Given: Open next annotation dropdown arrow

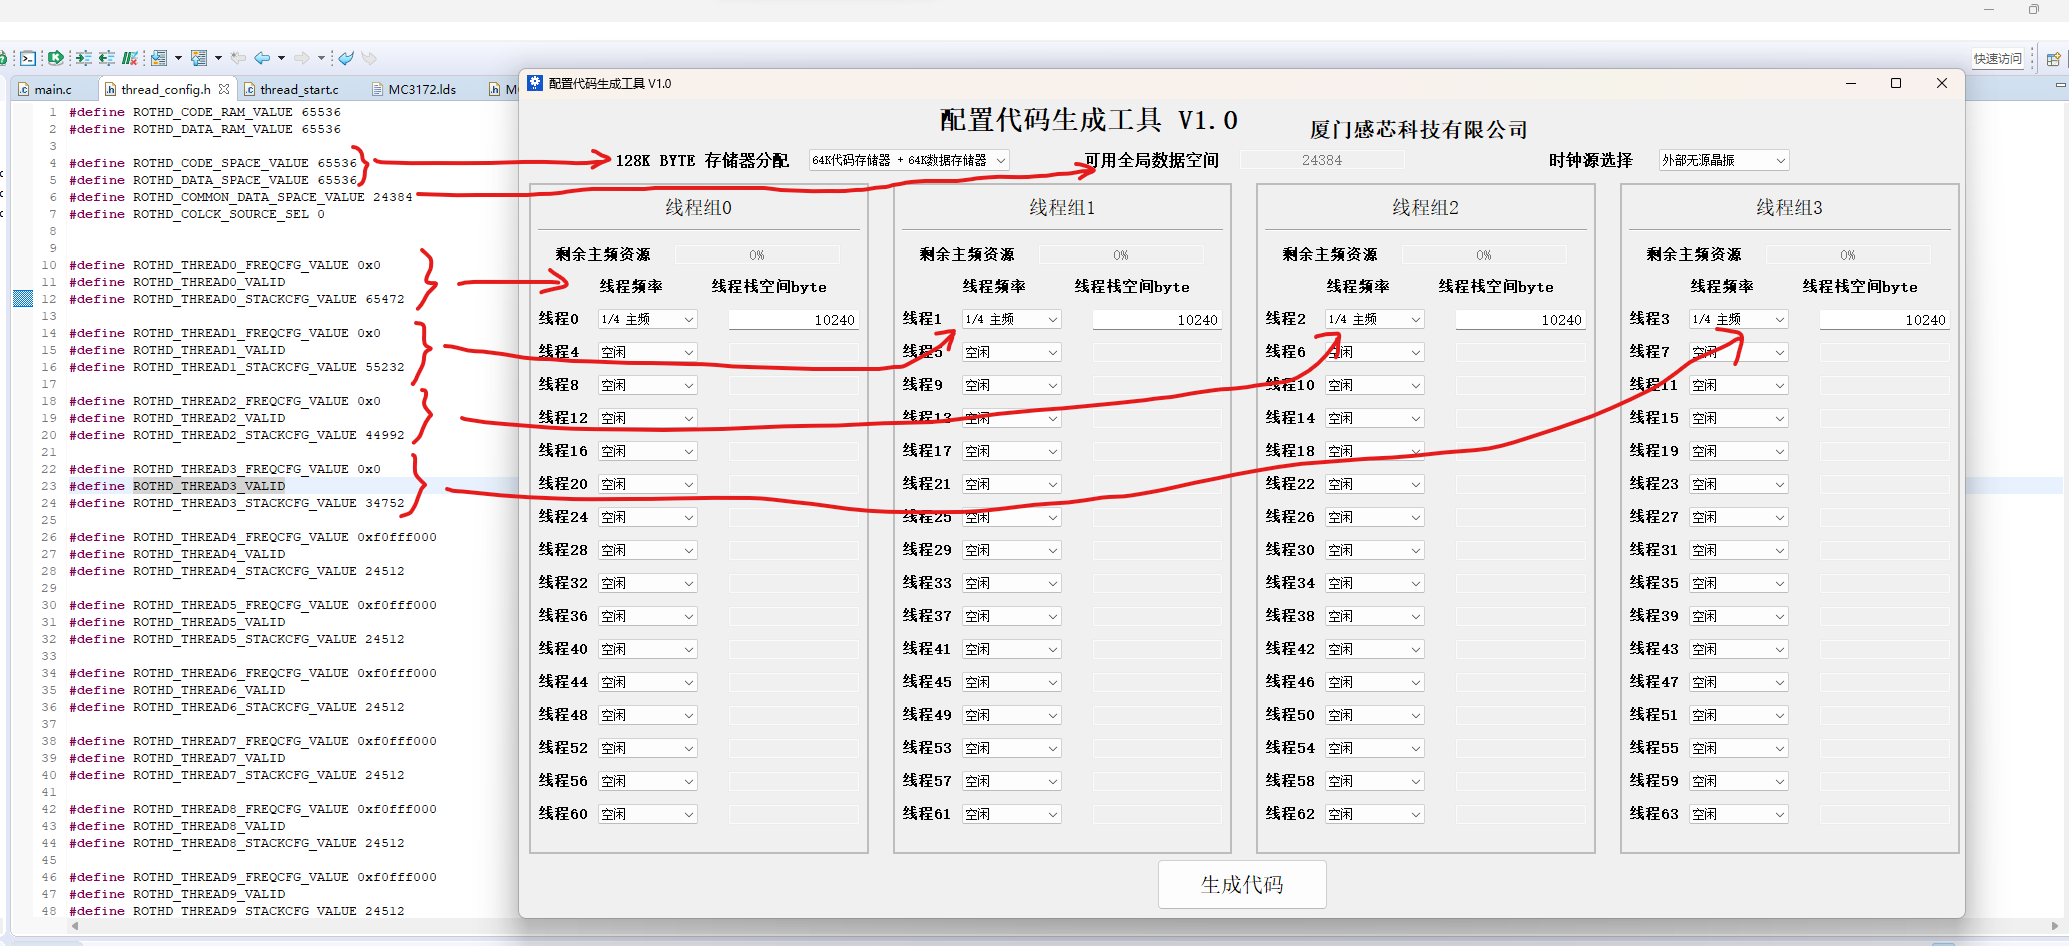Looking at the screenshot, I should click(x=178, y=58).
